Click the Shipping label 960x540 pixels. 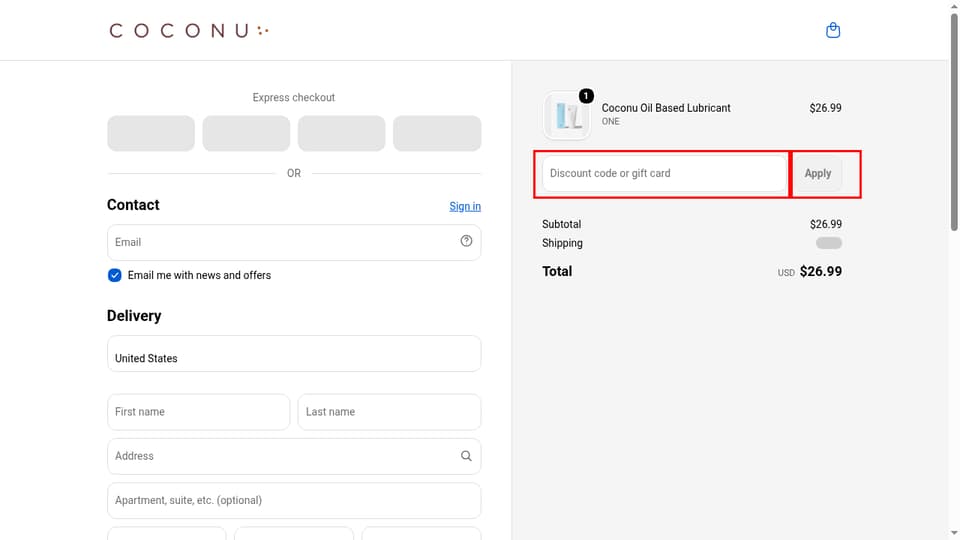coord(562,243)
